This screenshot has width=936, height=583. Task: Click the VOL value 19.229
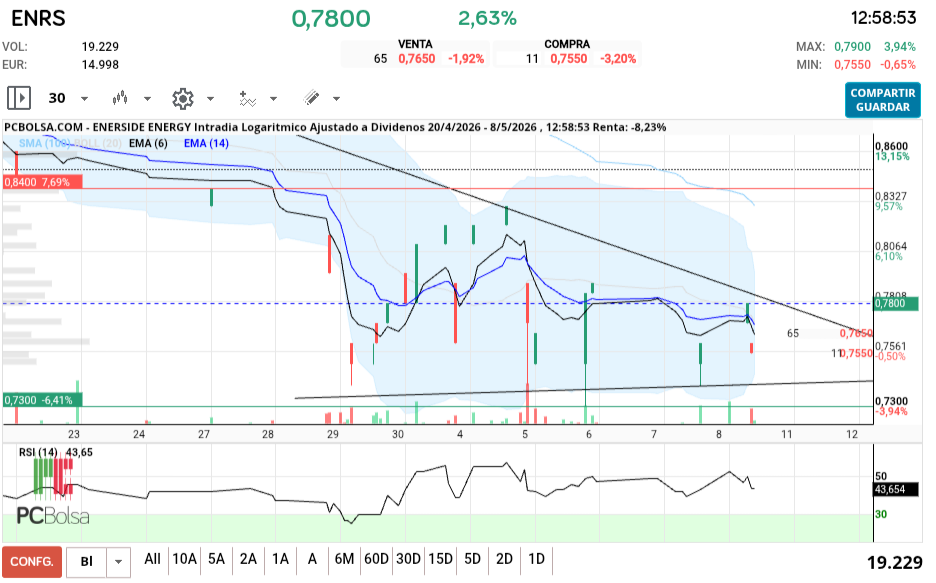[100, 47]
